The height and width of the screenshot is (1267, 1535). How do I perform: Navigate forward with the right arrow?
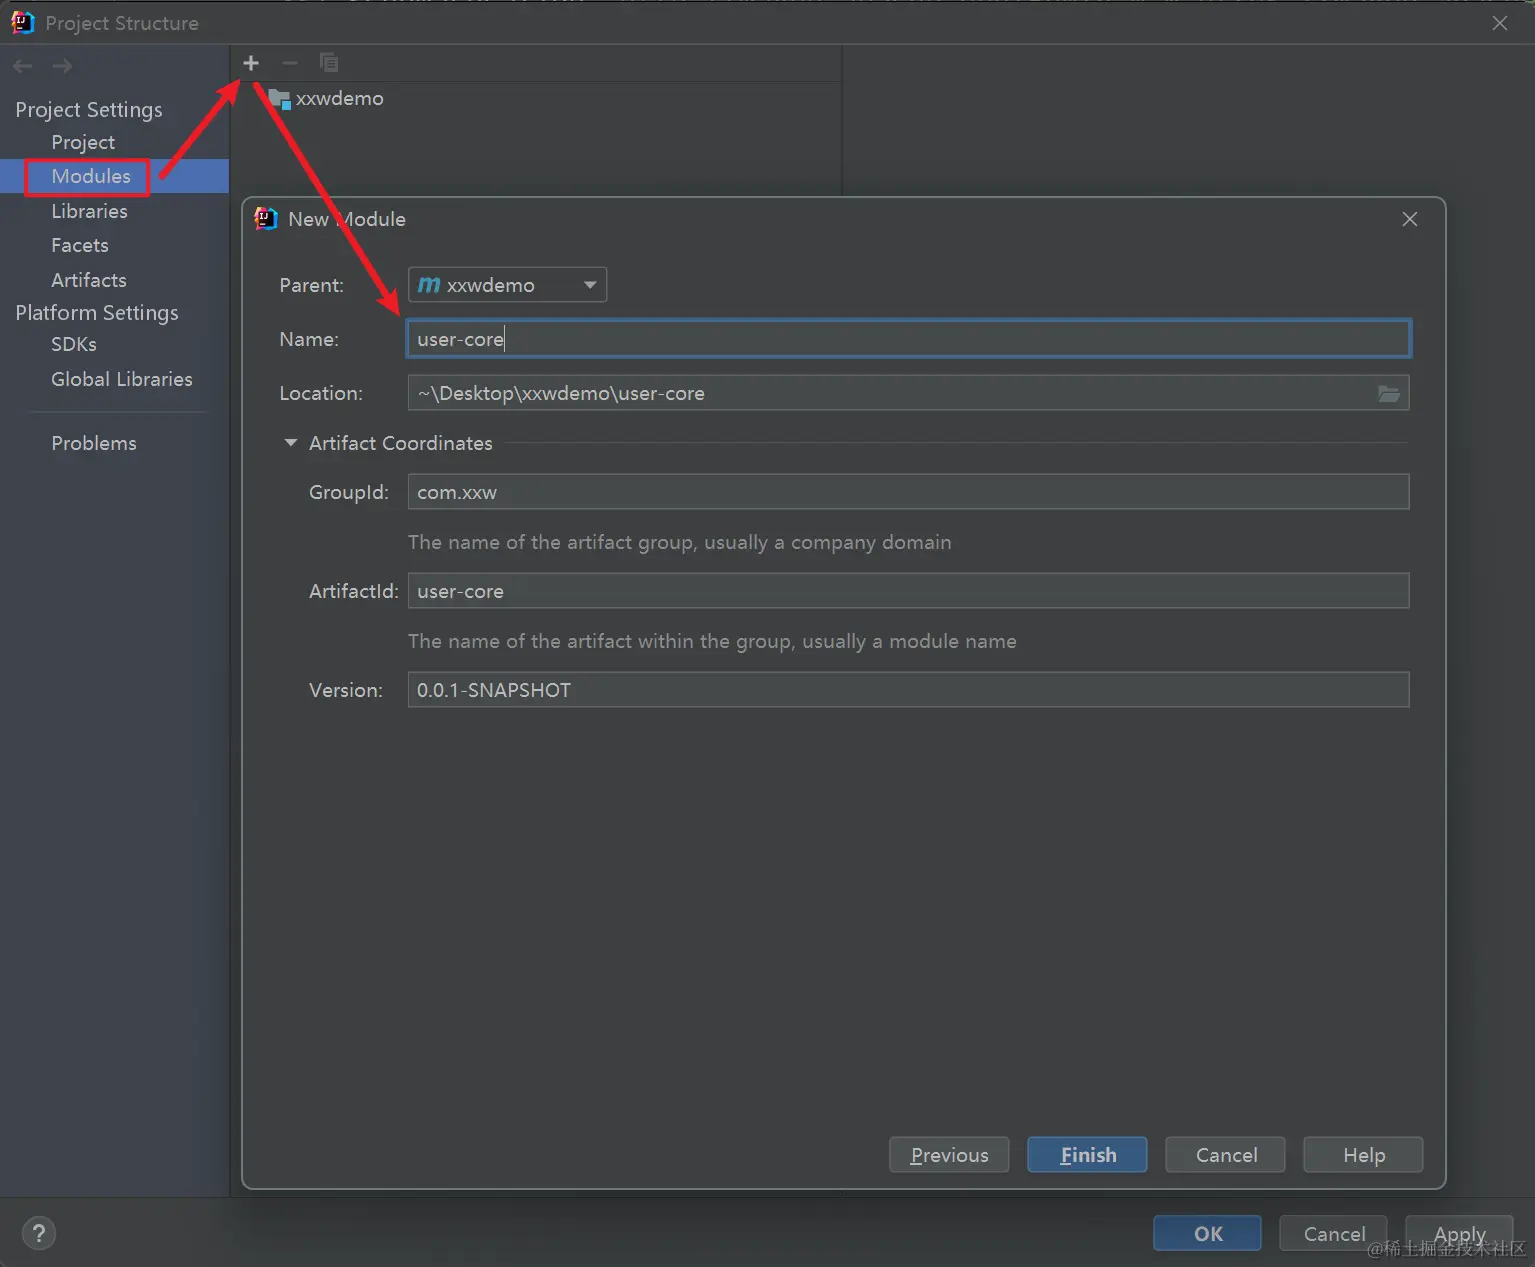[x=62, y=66]
